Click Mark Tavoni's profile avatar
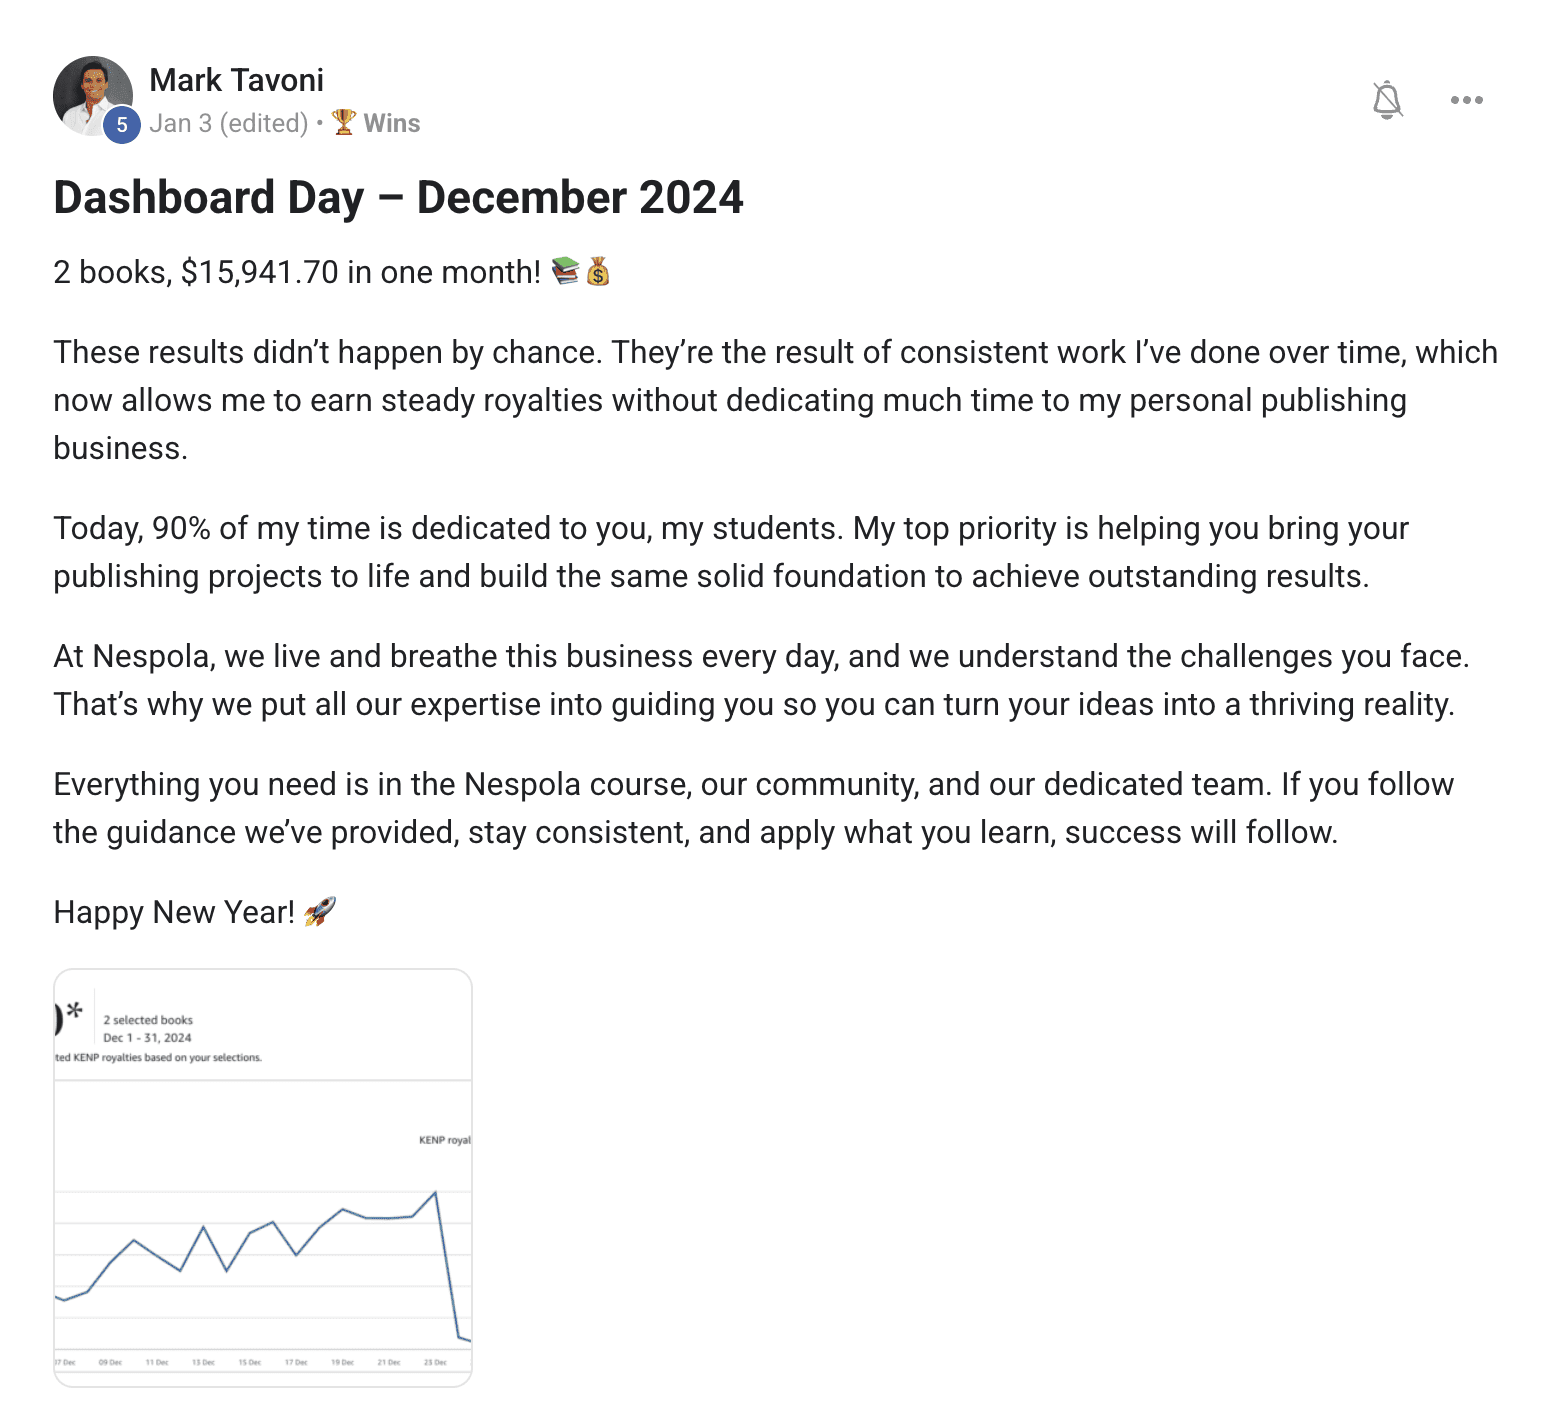Screen dimensions: 1566x1410 click(92, 94)
